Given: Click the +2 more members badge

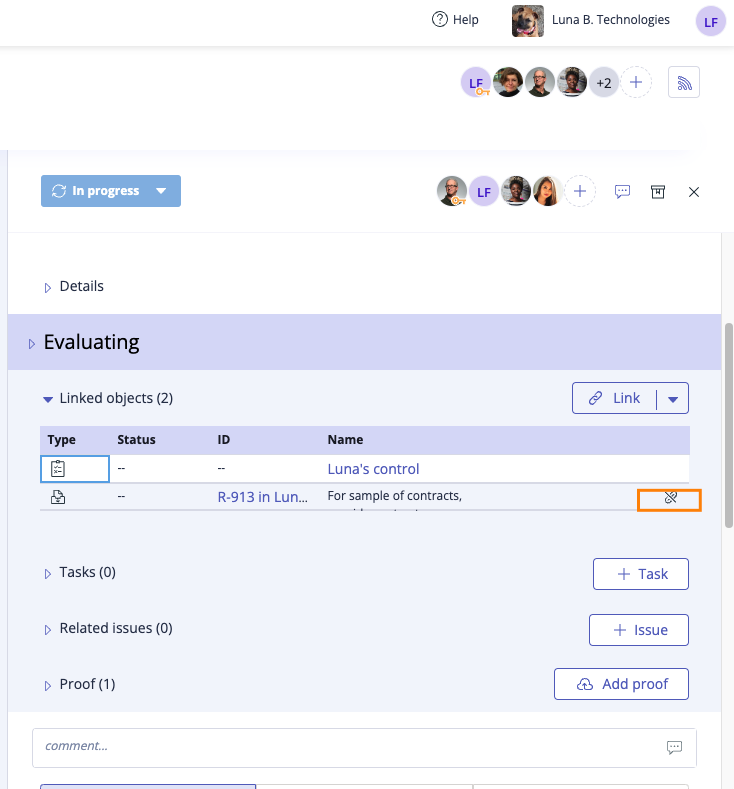Looking at the screenshot, I should (603, 83).
